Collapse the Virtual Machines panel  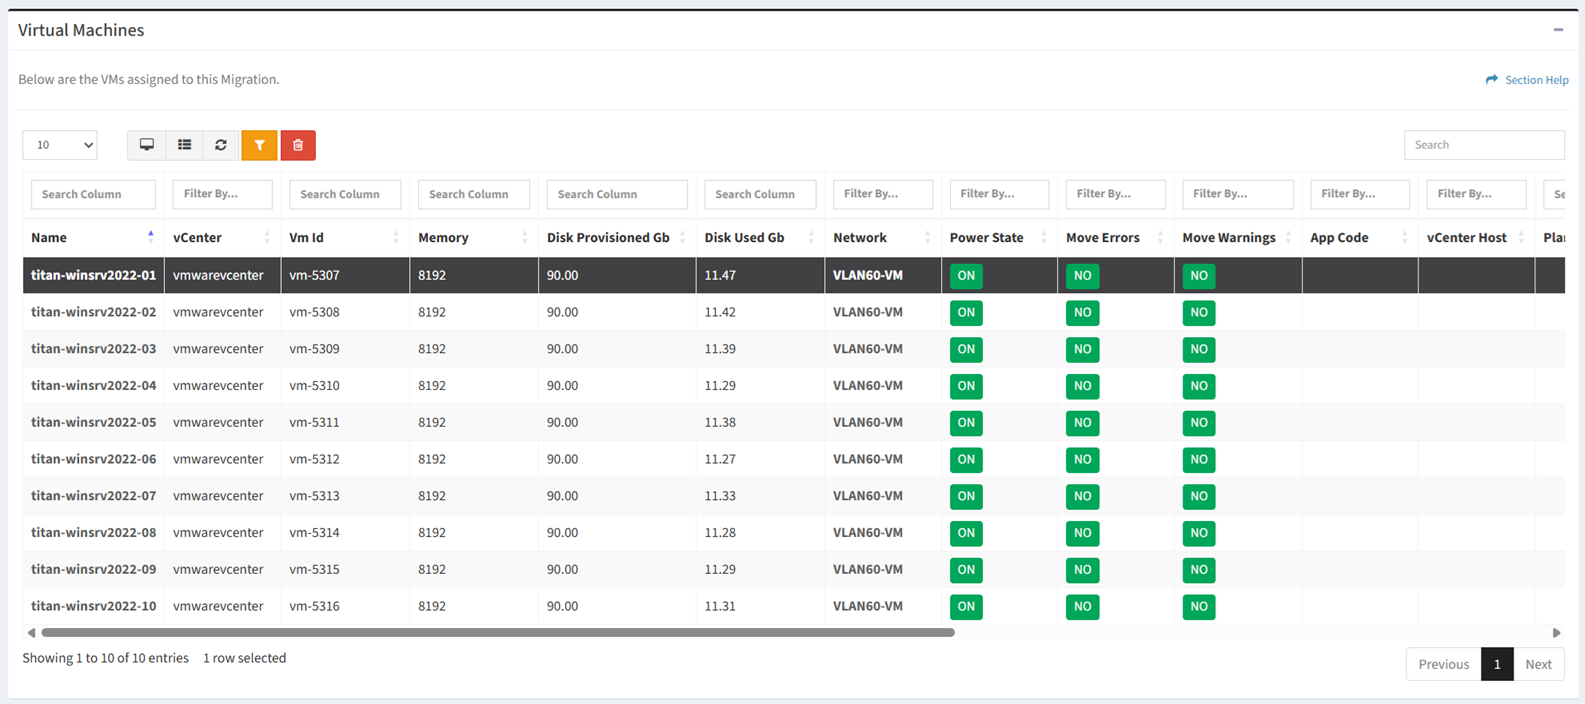click(1558, 30)
